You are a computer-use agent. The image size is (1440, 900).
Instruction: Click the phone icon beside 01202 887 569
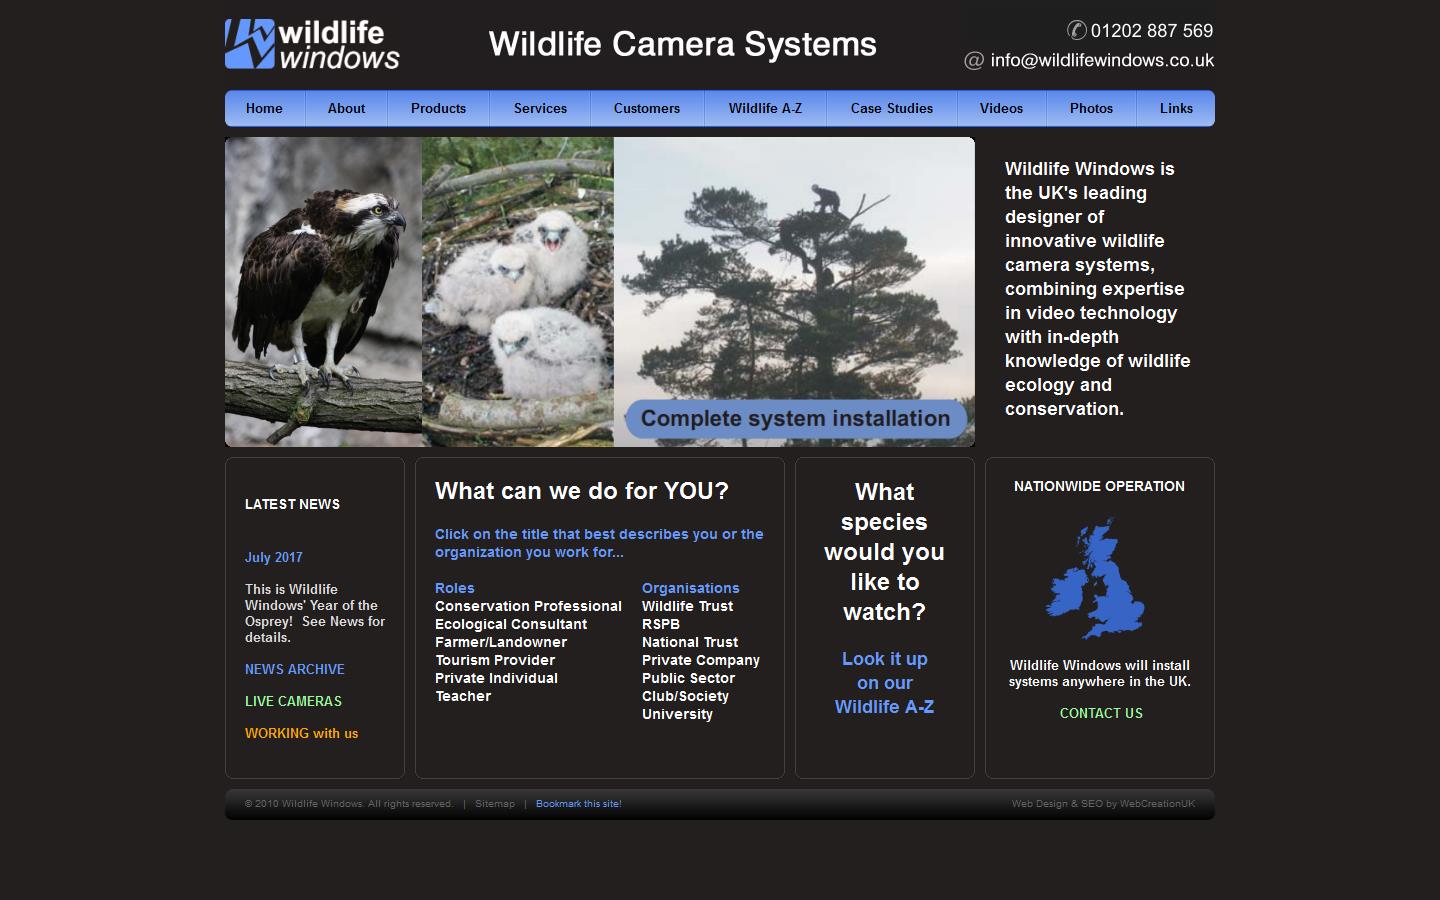pyautogui.click(x=1076, y=30)
